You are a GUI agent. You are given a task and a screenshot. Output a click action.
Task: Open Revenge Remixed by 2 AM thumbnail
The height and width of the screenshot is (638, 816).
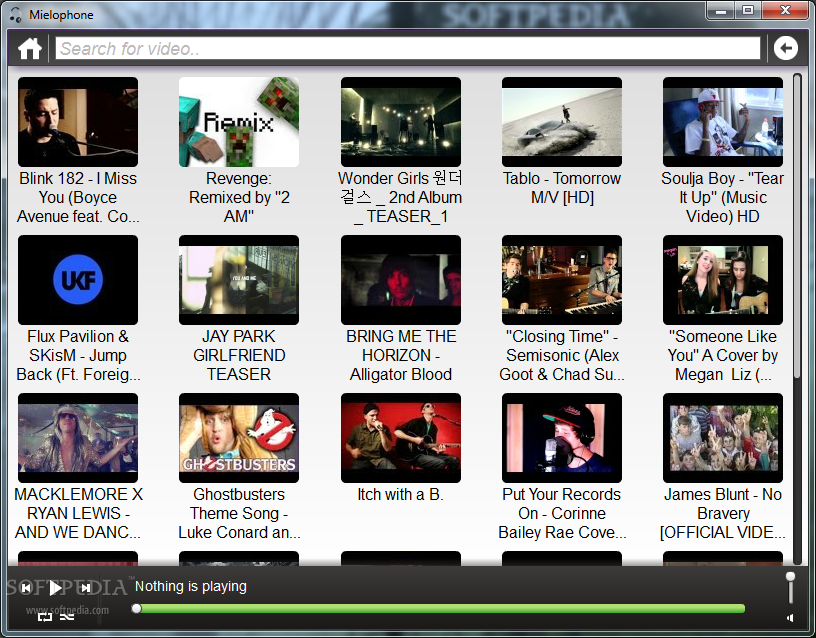[x=239, y=122]
